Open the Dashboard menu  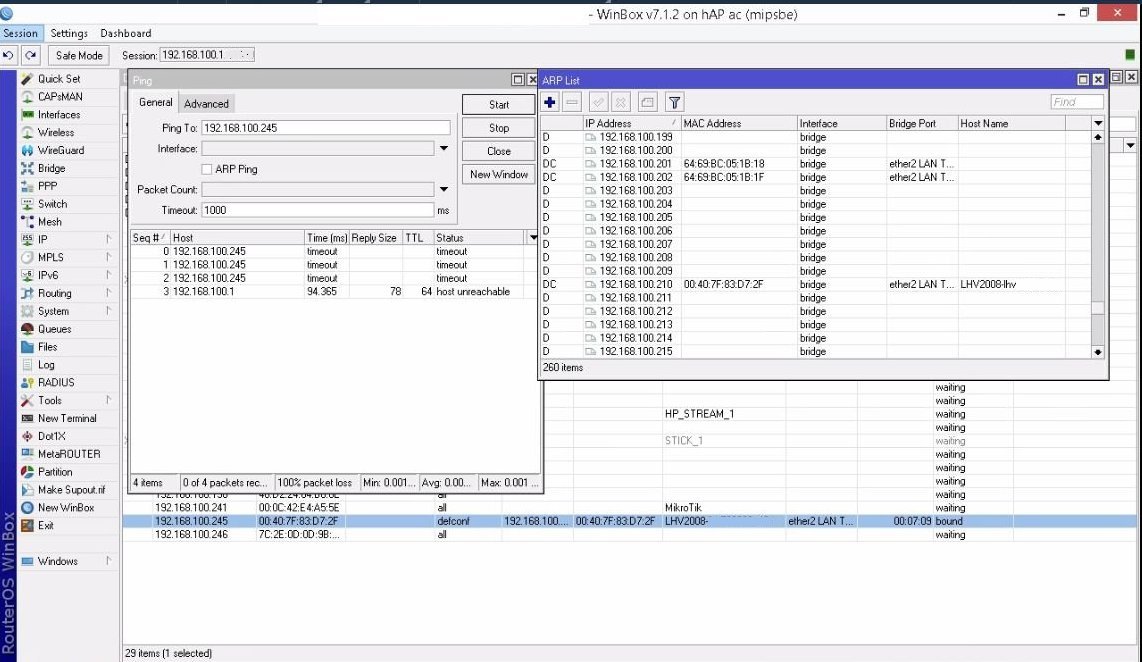(x=126, y=33)
